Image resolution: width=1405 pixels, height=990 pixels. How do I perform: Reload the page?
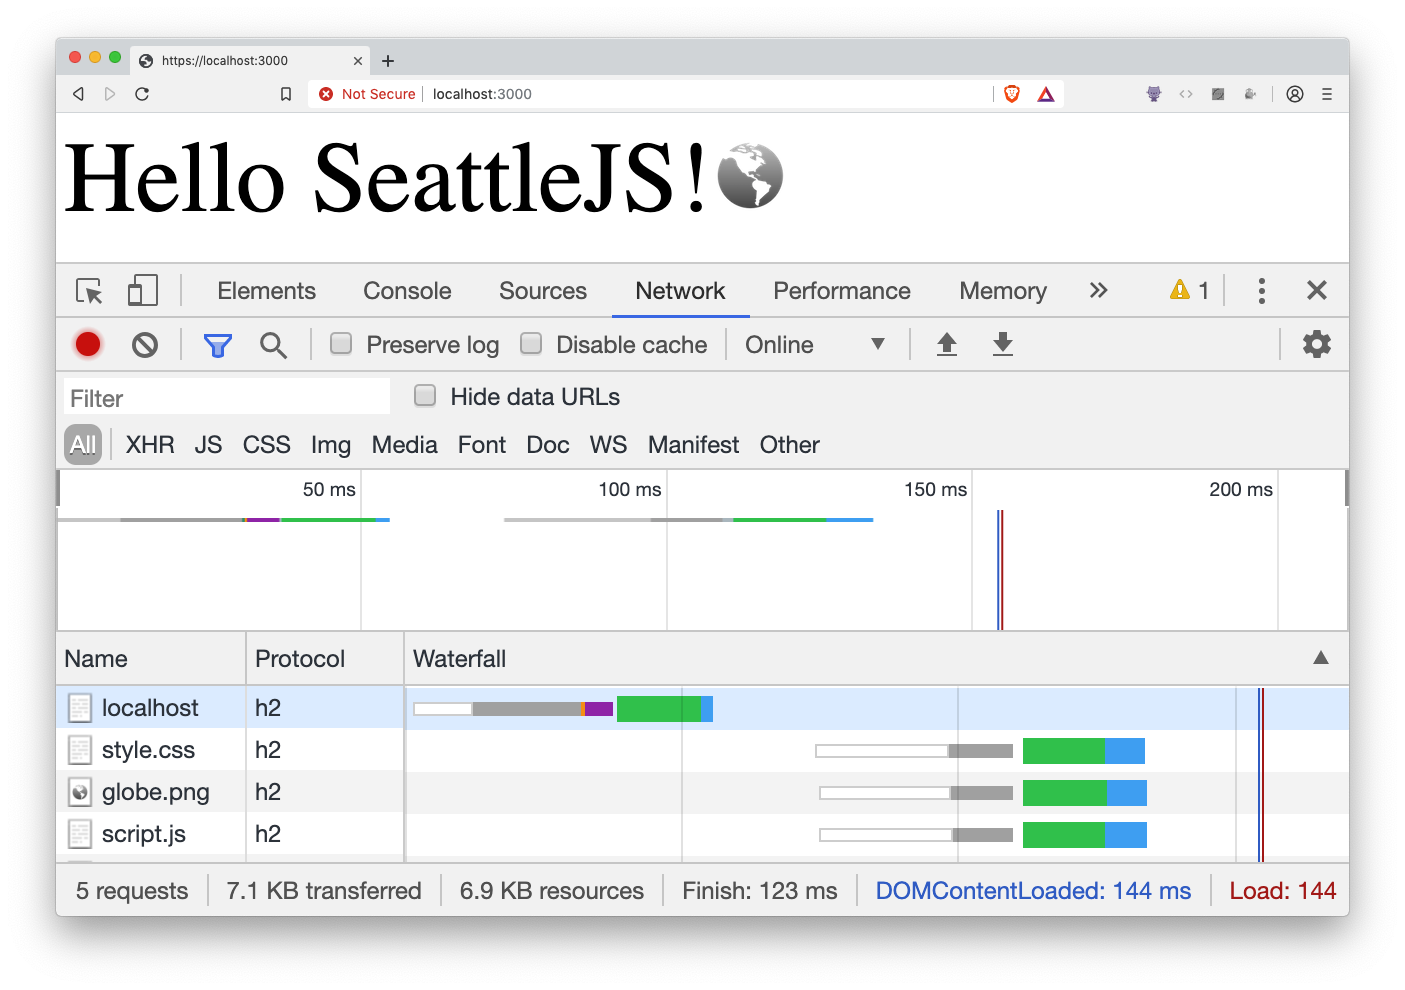click(142, 94)
